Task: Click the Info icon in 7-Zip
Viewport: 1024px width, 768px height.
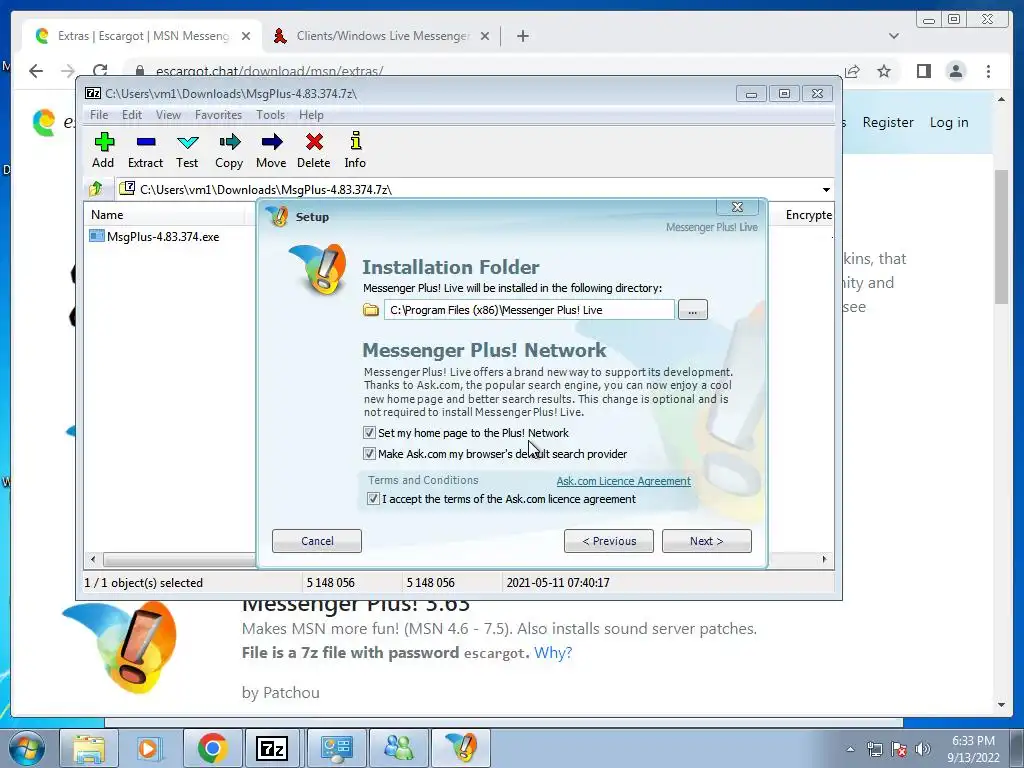Action: pos(355,150)
